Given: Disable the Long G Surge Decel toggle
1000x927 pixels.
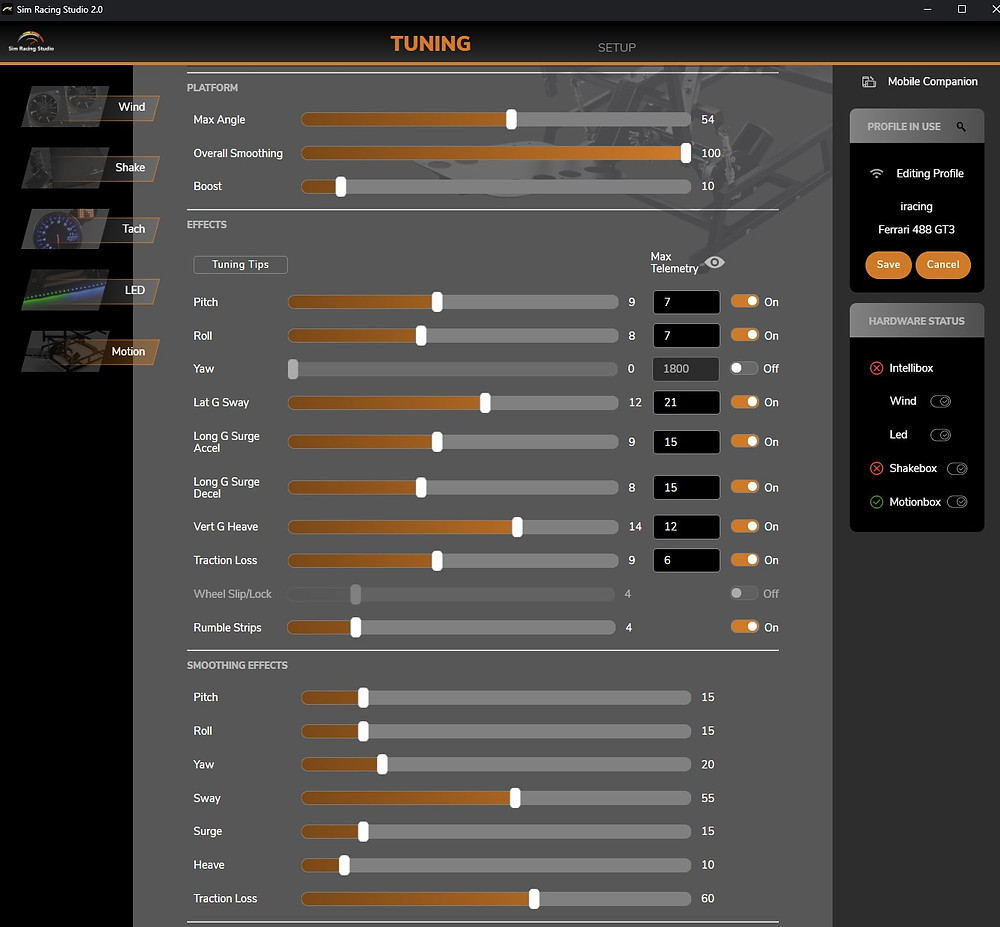Looking at the screenshot, I should click(x=744, y=487).
